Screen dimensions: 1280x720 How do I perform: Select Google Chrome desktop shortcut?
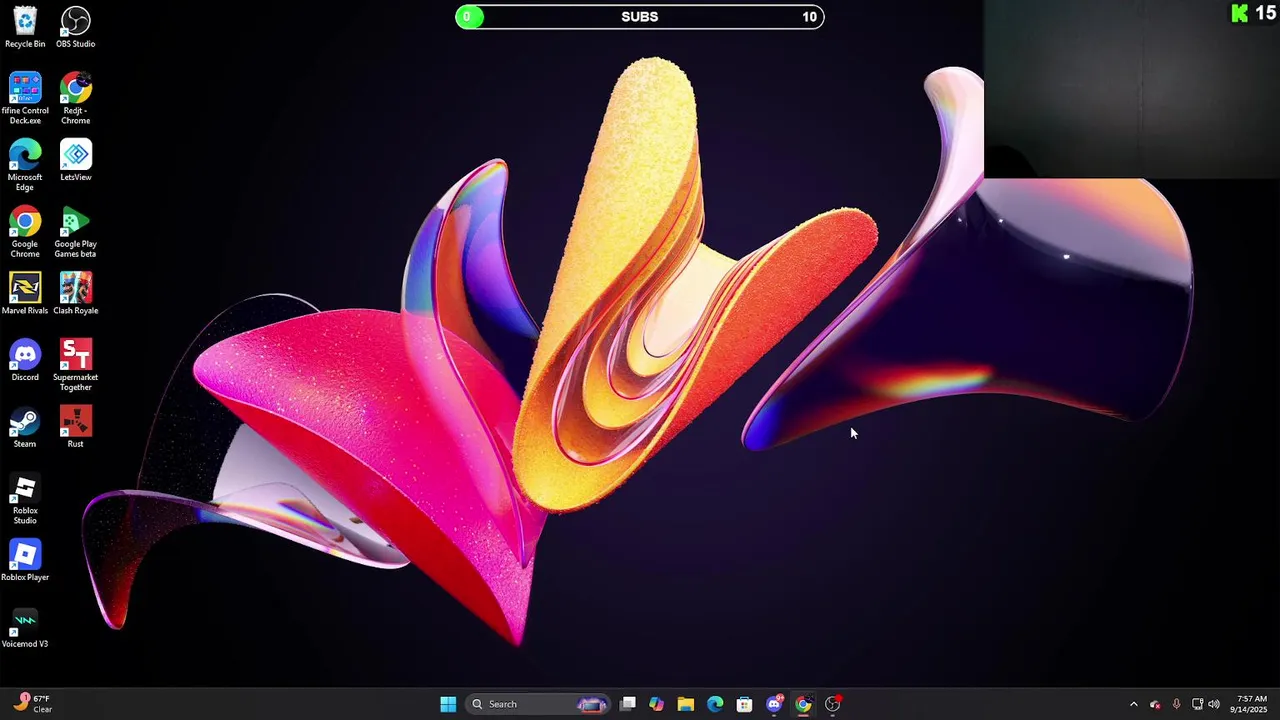click(x=25, y=232)
